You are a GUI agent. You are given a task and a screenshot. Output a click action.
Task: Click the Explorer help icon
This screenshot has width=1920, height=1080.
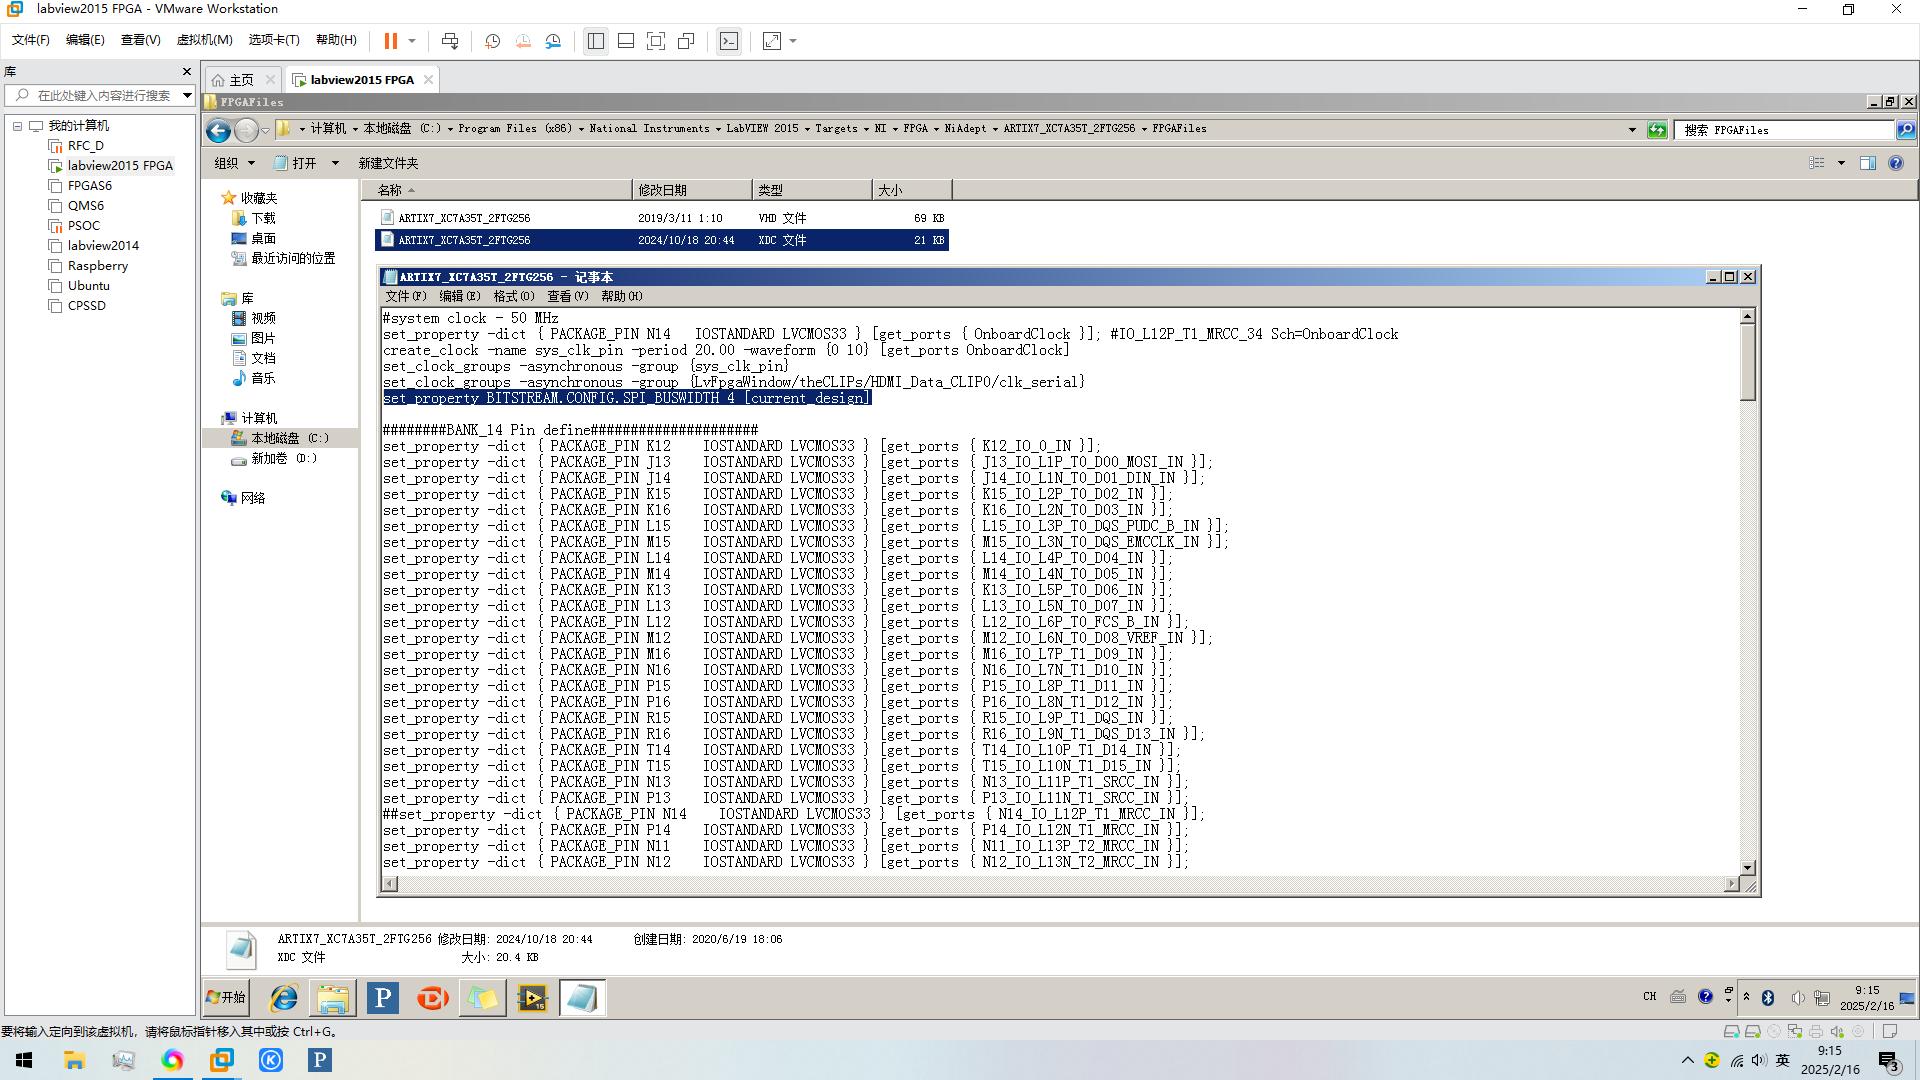pyautogui.click(x=1896, y=163)
